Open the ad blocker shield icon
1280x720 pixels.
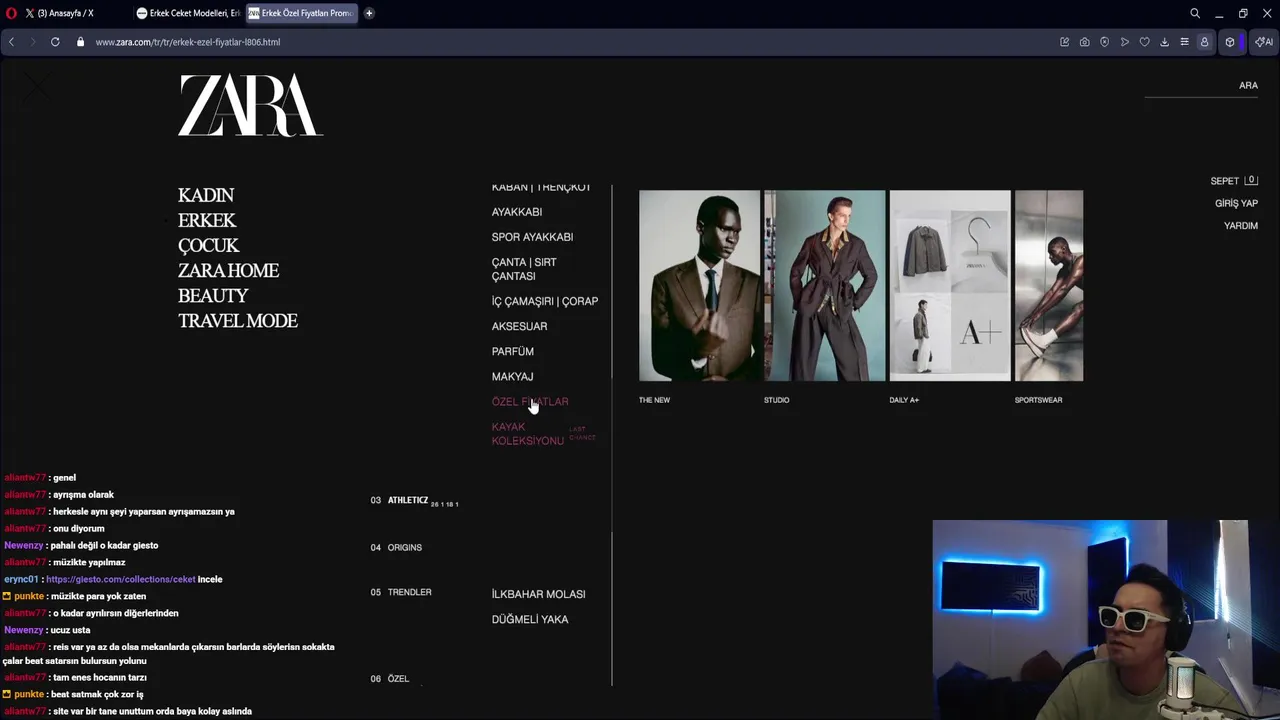pos(1104,42)
